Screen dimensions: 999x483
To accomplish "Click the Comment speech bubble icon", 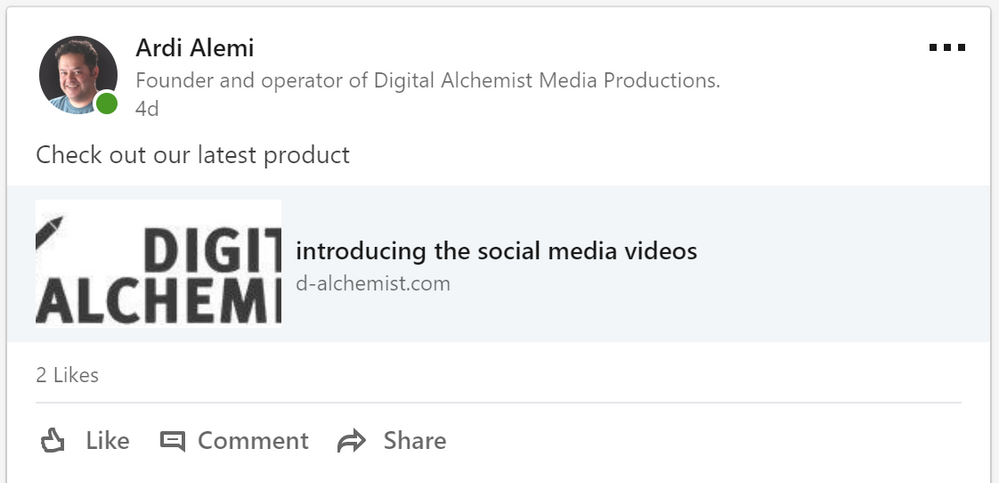I will click(173, 441).
